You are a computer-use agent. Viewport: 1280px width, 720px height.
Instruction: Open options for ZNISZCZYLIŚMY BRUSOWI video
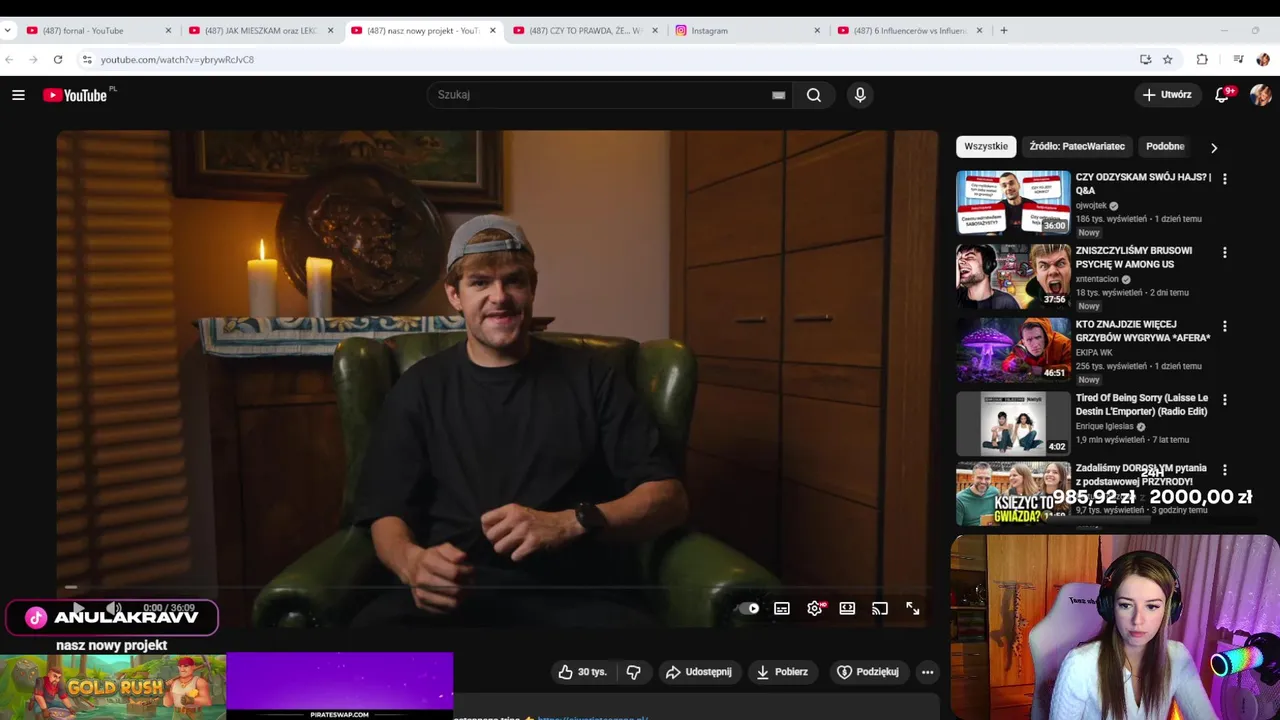point(1224,253)
